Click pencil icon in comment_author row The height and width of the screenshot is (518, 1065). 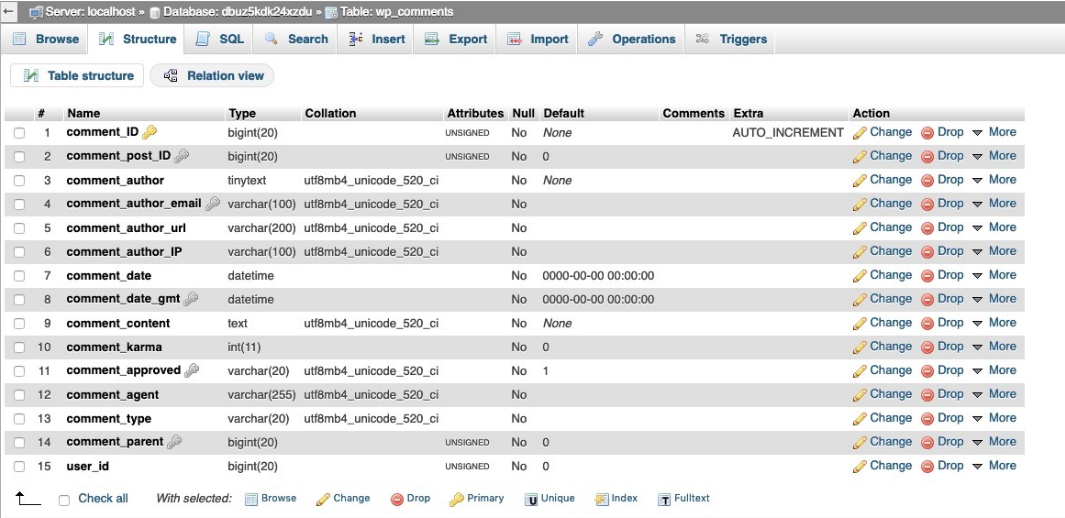click(860, 181)
